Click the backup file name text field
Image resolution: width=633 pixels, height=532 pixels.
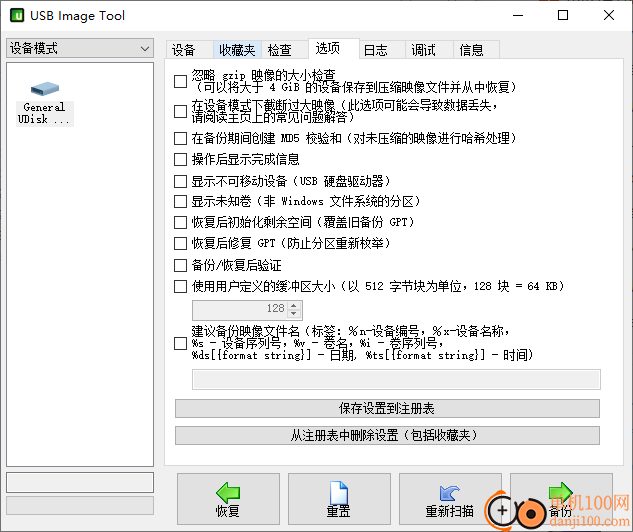click(396, 379)
